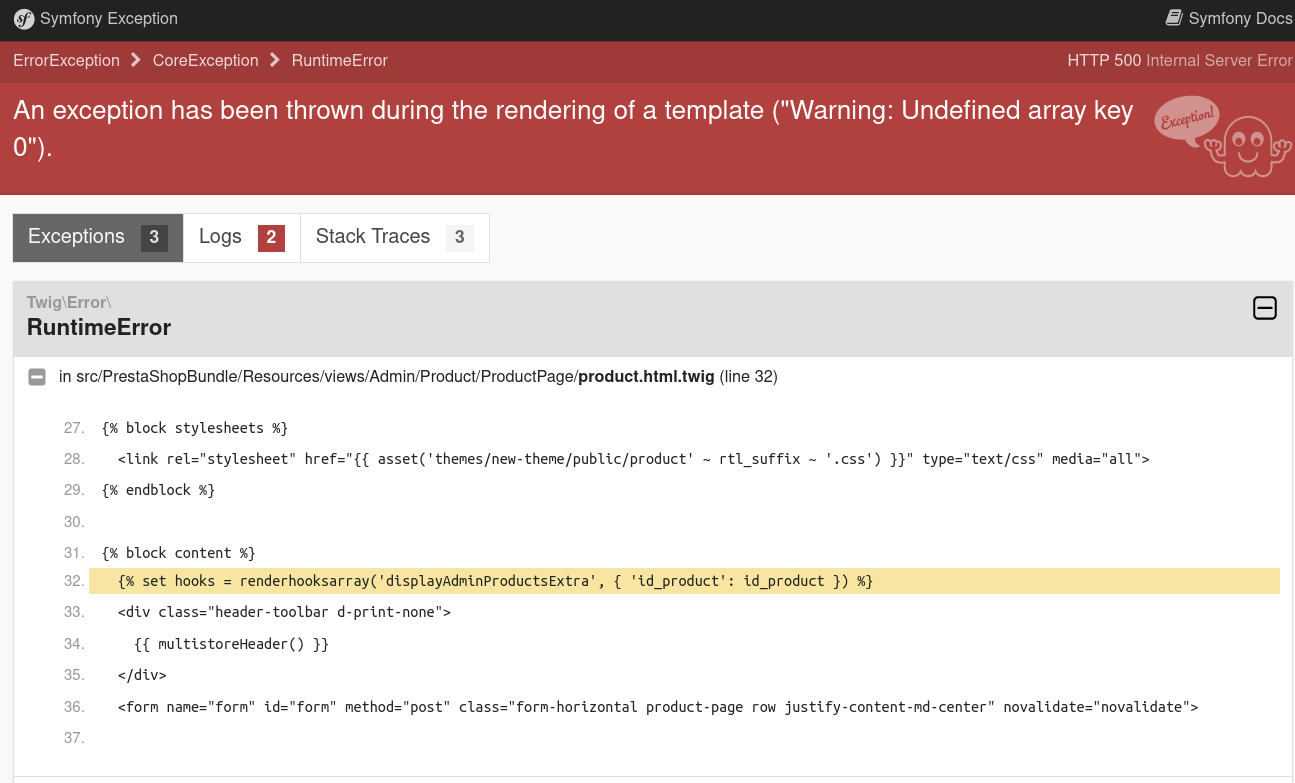Click the first breadcrumb chevron arrow

(x=136, y=61)
